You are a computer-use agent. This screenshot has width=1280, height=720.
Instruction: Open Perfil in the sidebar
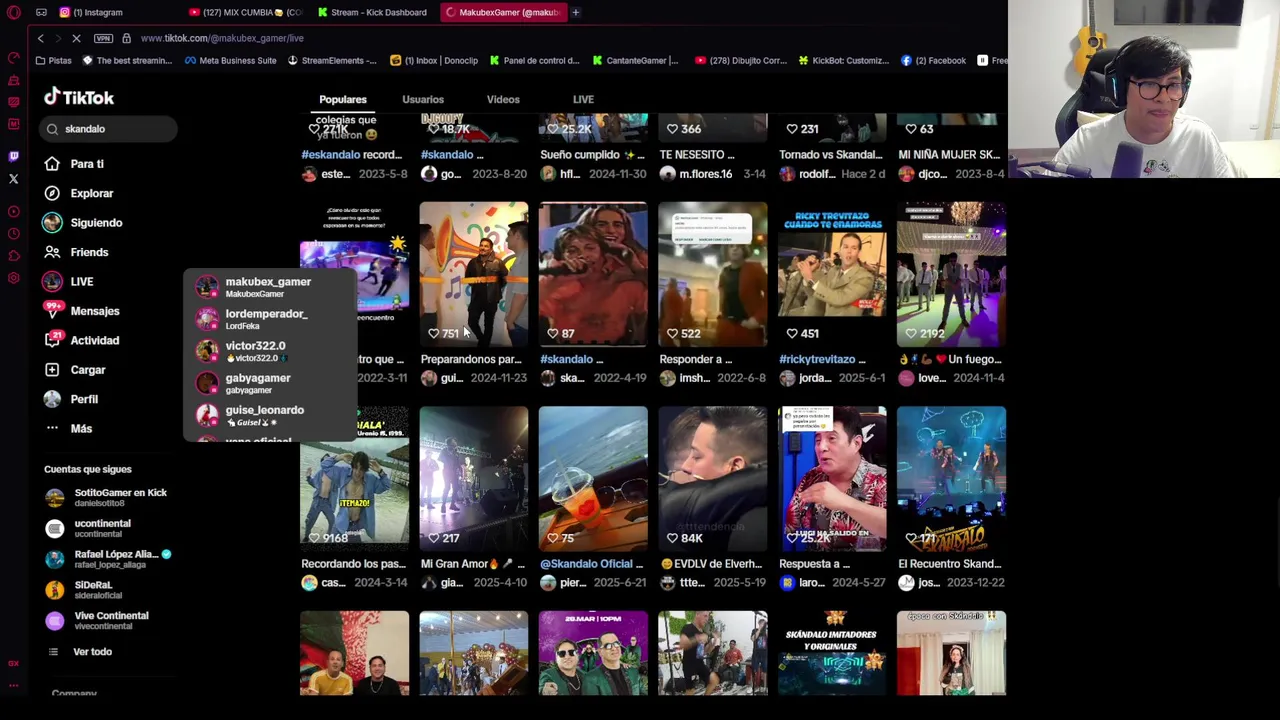pos(71,399)
